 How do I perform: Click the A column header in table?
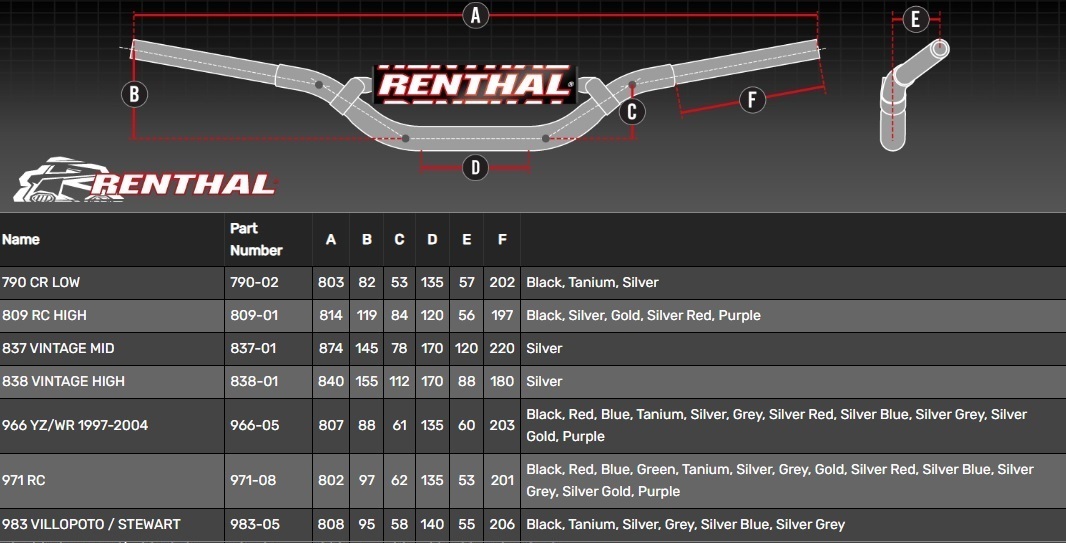tap(331, 240)
